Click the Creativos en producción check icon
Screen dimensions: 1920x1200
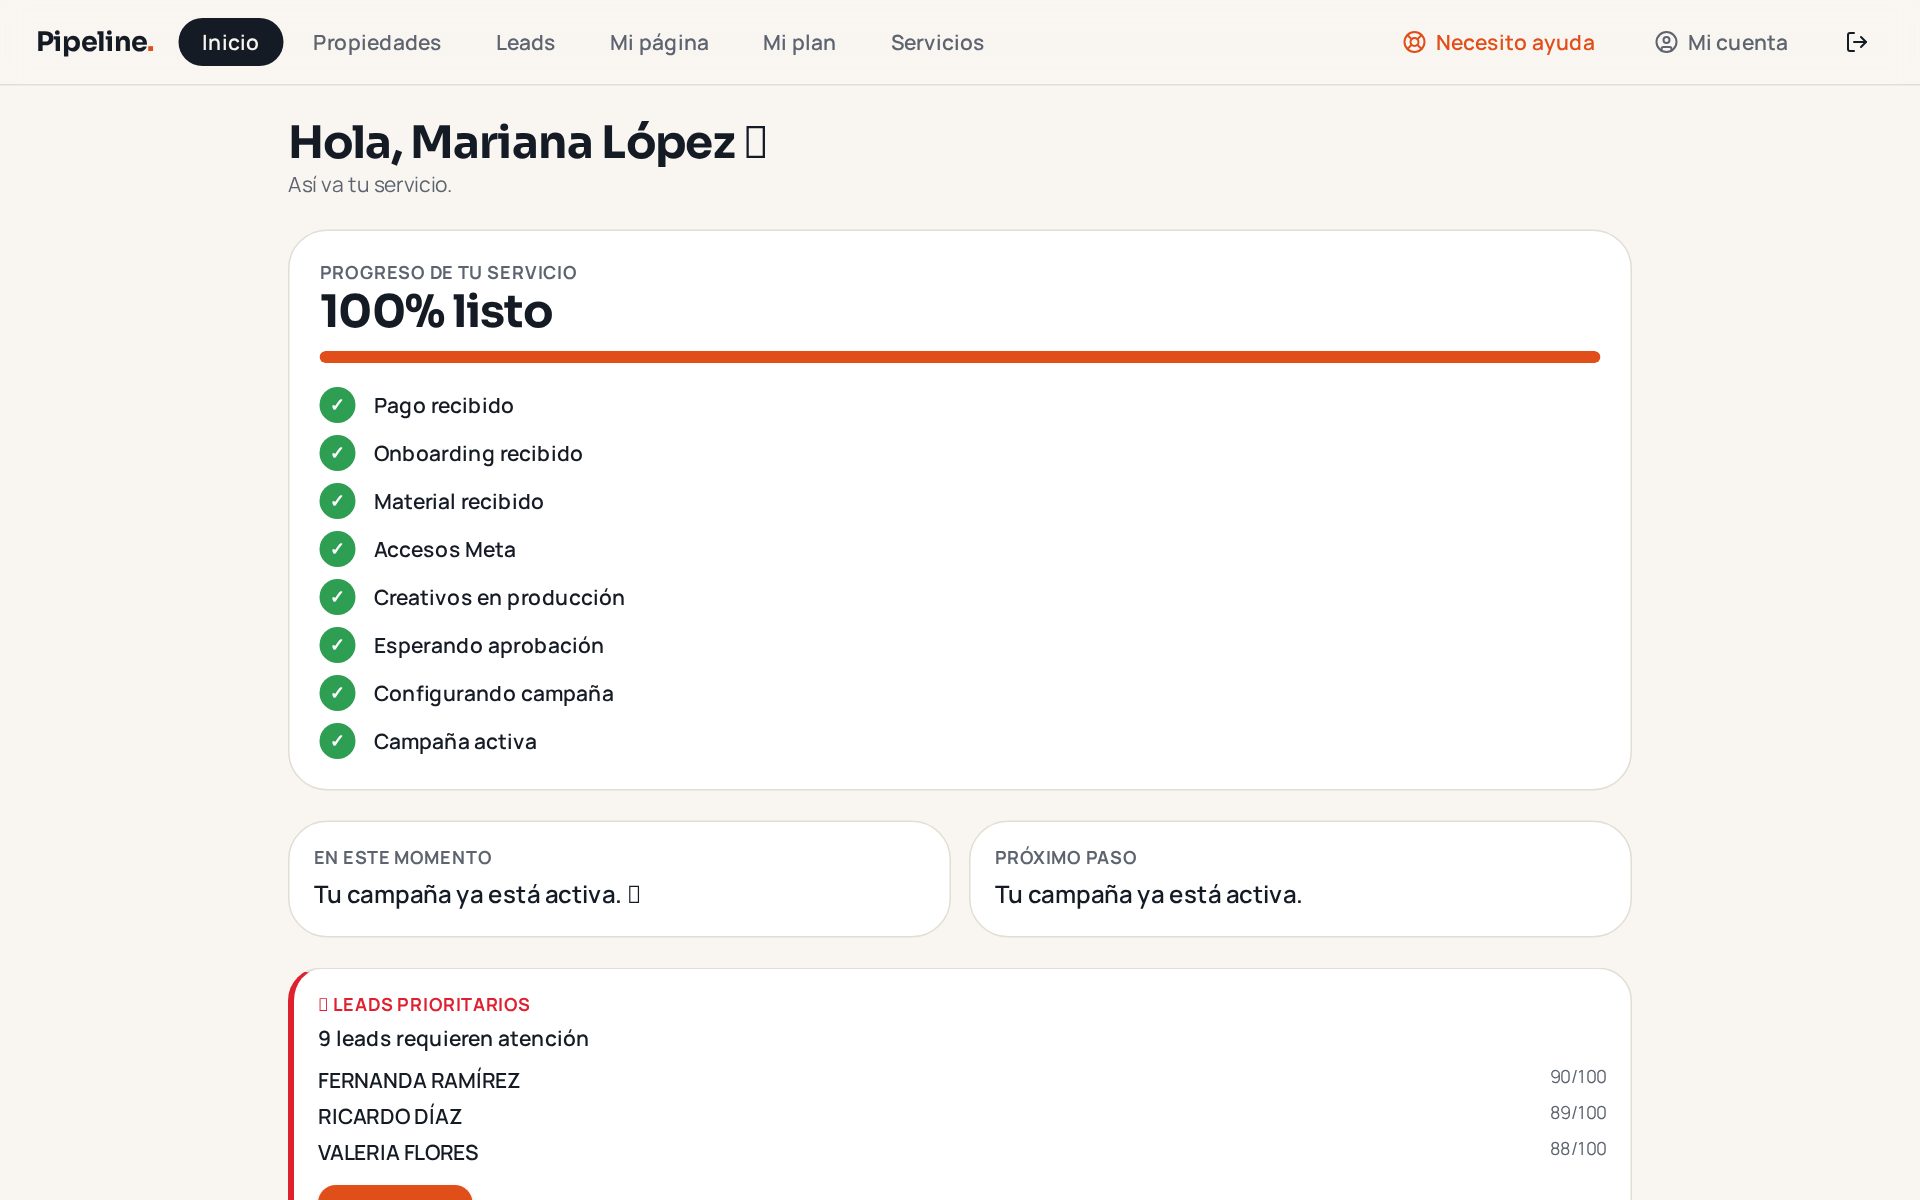337,597
